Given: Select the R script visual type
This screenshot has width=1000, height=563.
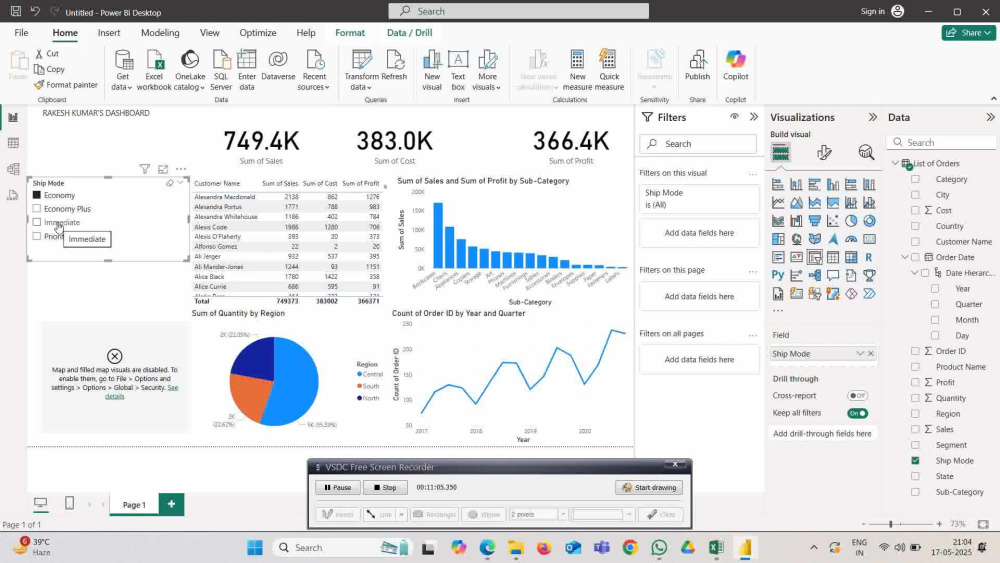Looking at the screenshot, I should 869,257.
